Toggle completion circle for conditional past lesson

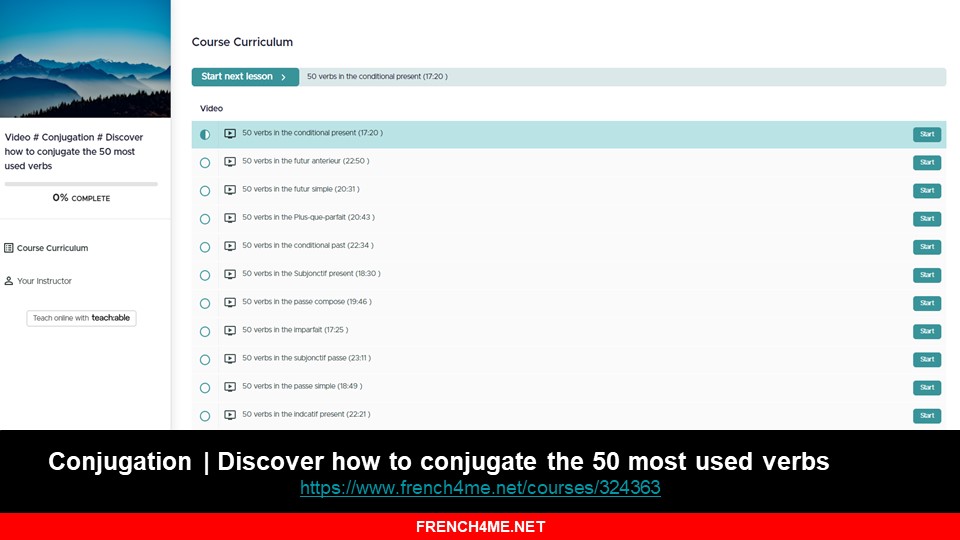205,246
